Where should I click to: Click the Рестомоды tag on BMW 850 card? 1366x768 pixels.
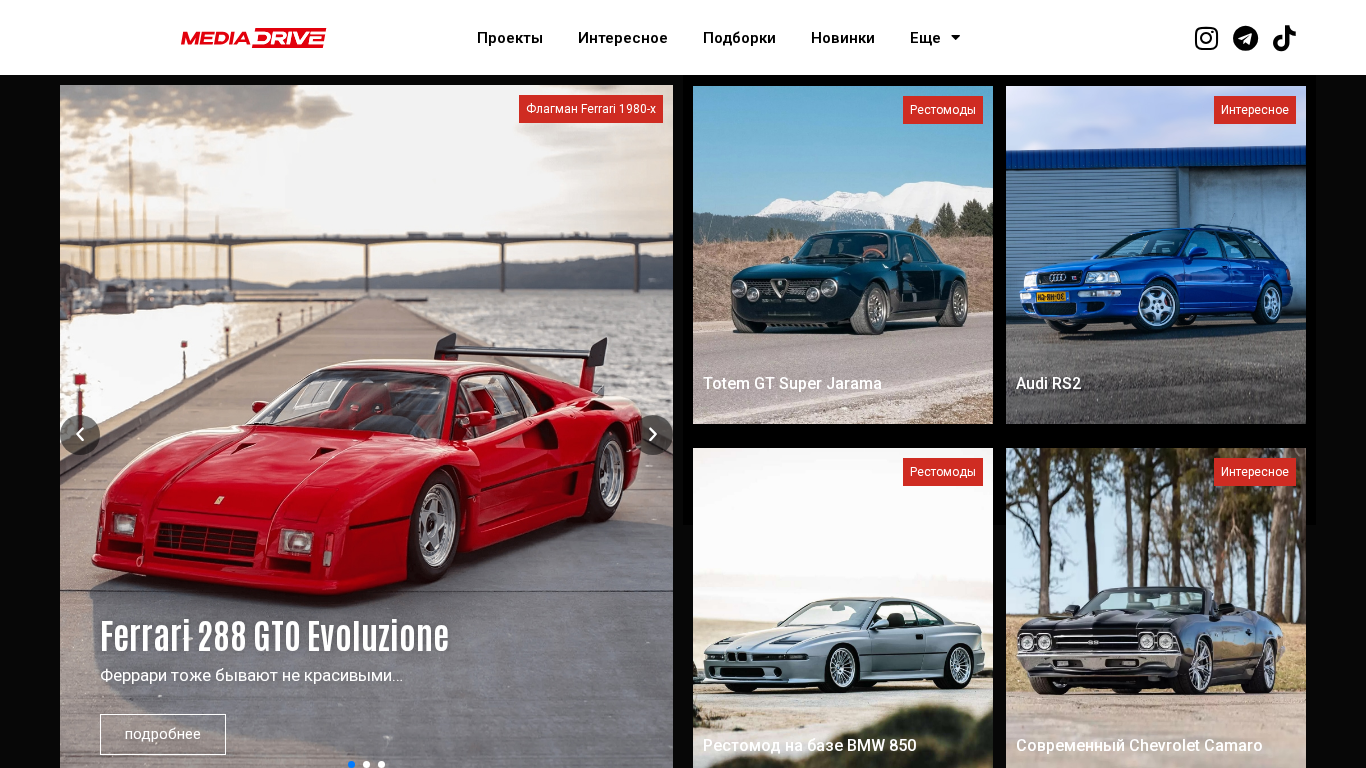(x=943, y=472)
